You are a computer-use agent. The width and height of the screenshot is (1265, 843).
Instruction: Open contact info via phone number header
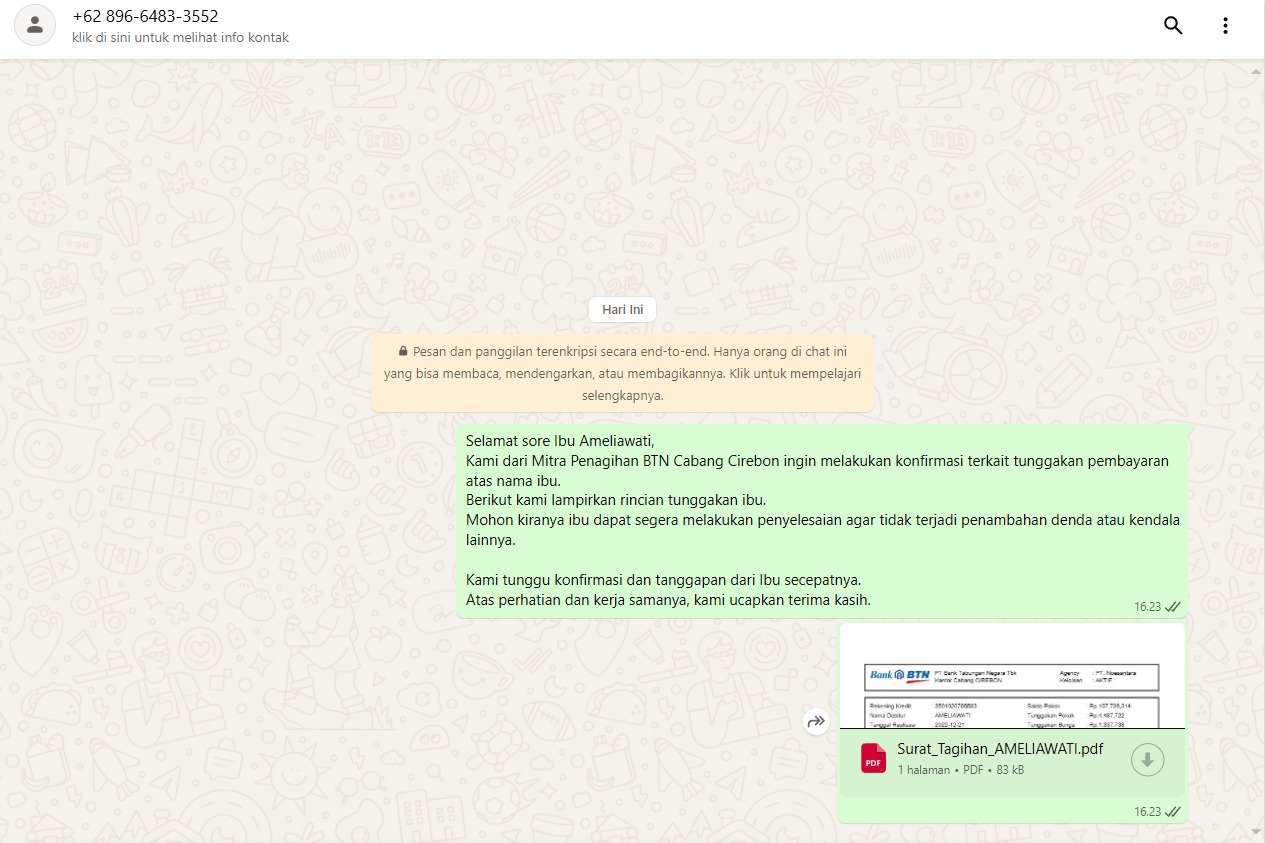coord(145,17)
